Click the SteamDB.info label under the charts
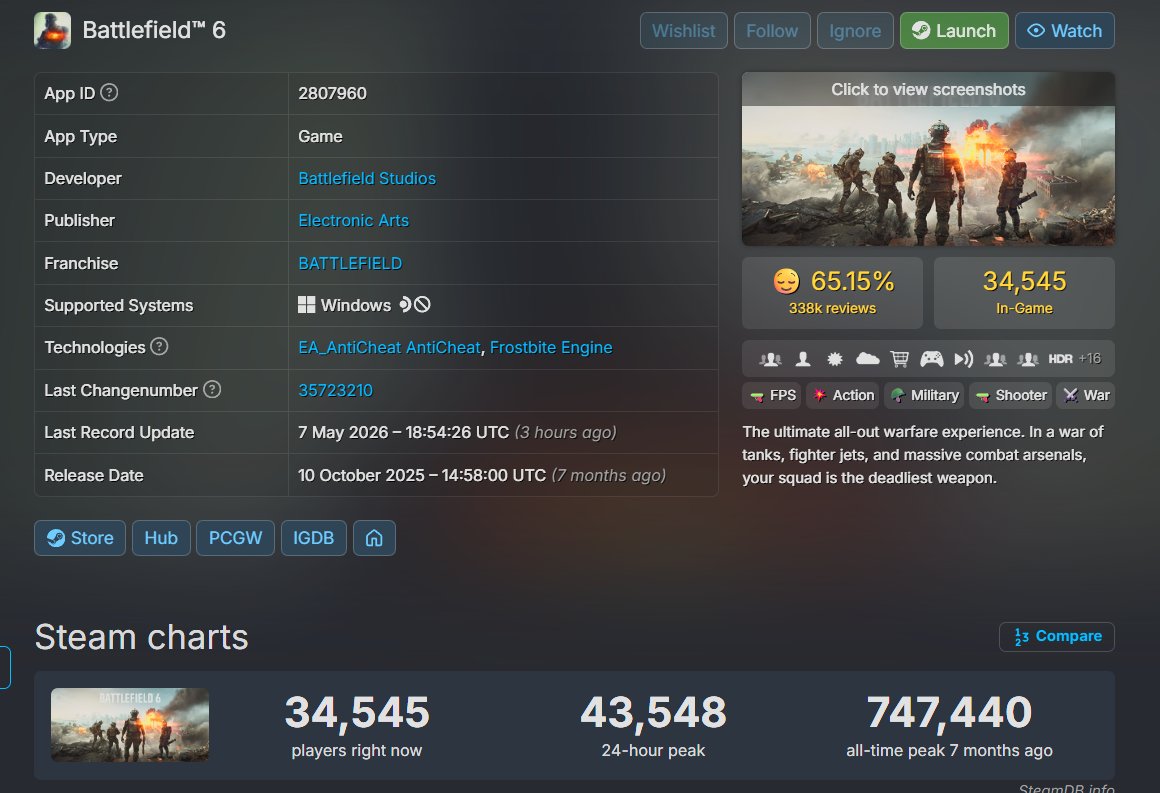 pyautogui.click(x=1066, y=787)
